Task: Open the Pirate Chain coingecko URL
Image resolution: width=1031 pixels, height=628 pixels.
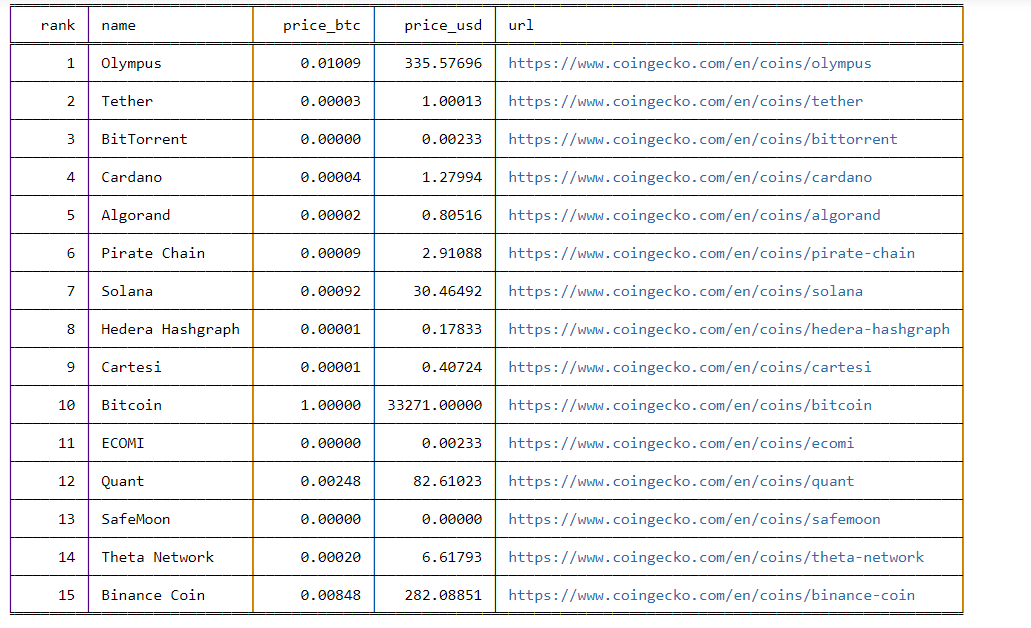Action: click(711, 253)
